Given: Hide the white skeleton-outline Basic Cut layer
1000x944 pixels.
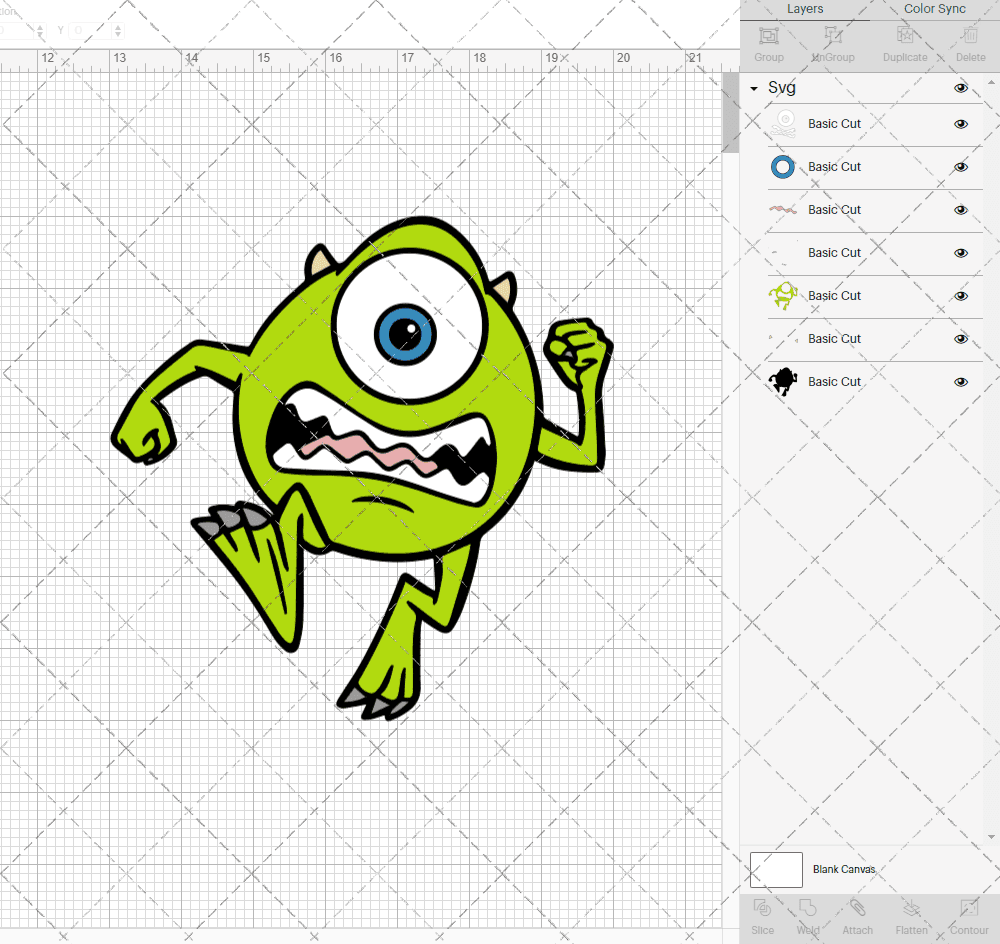Looking at the screenshot, I should 960,124.
